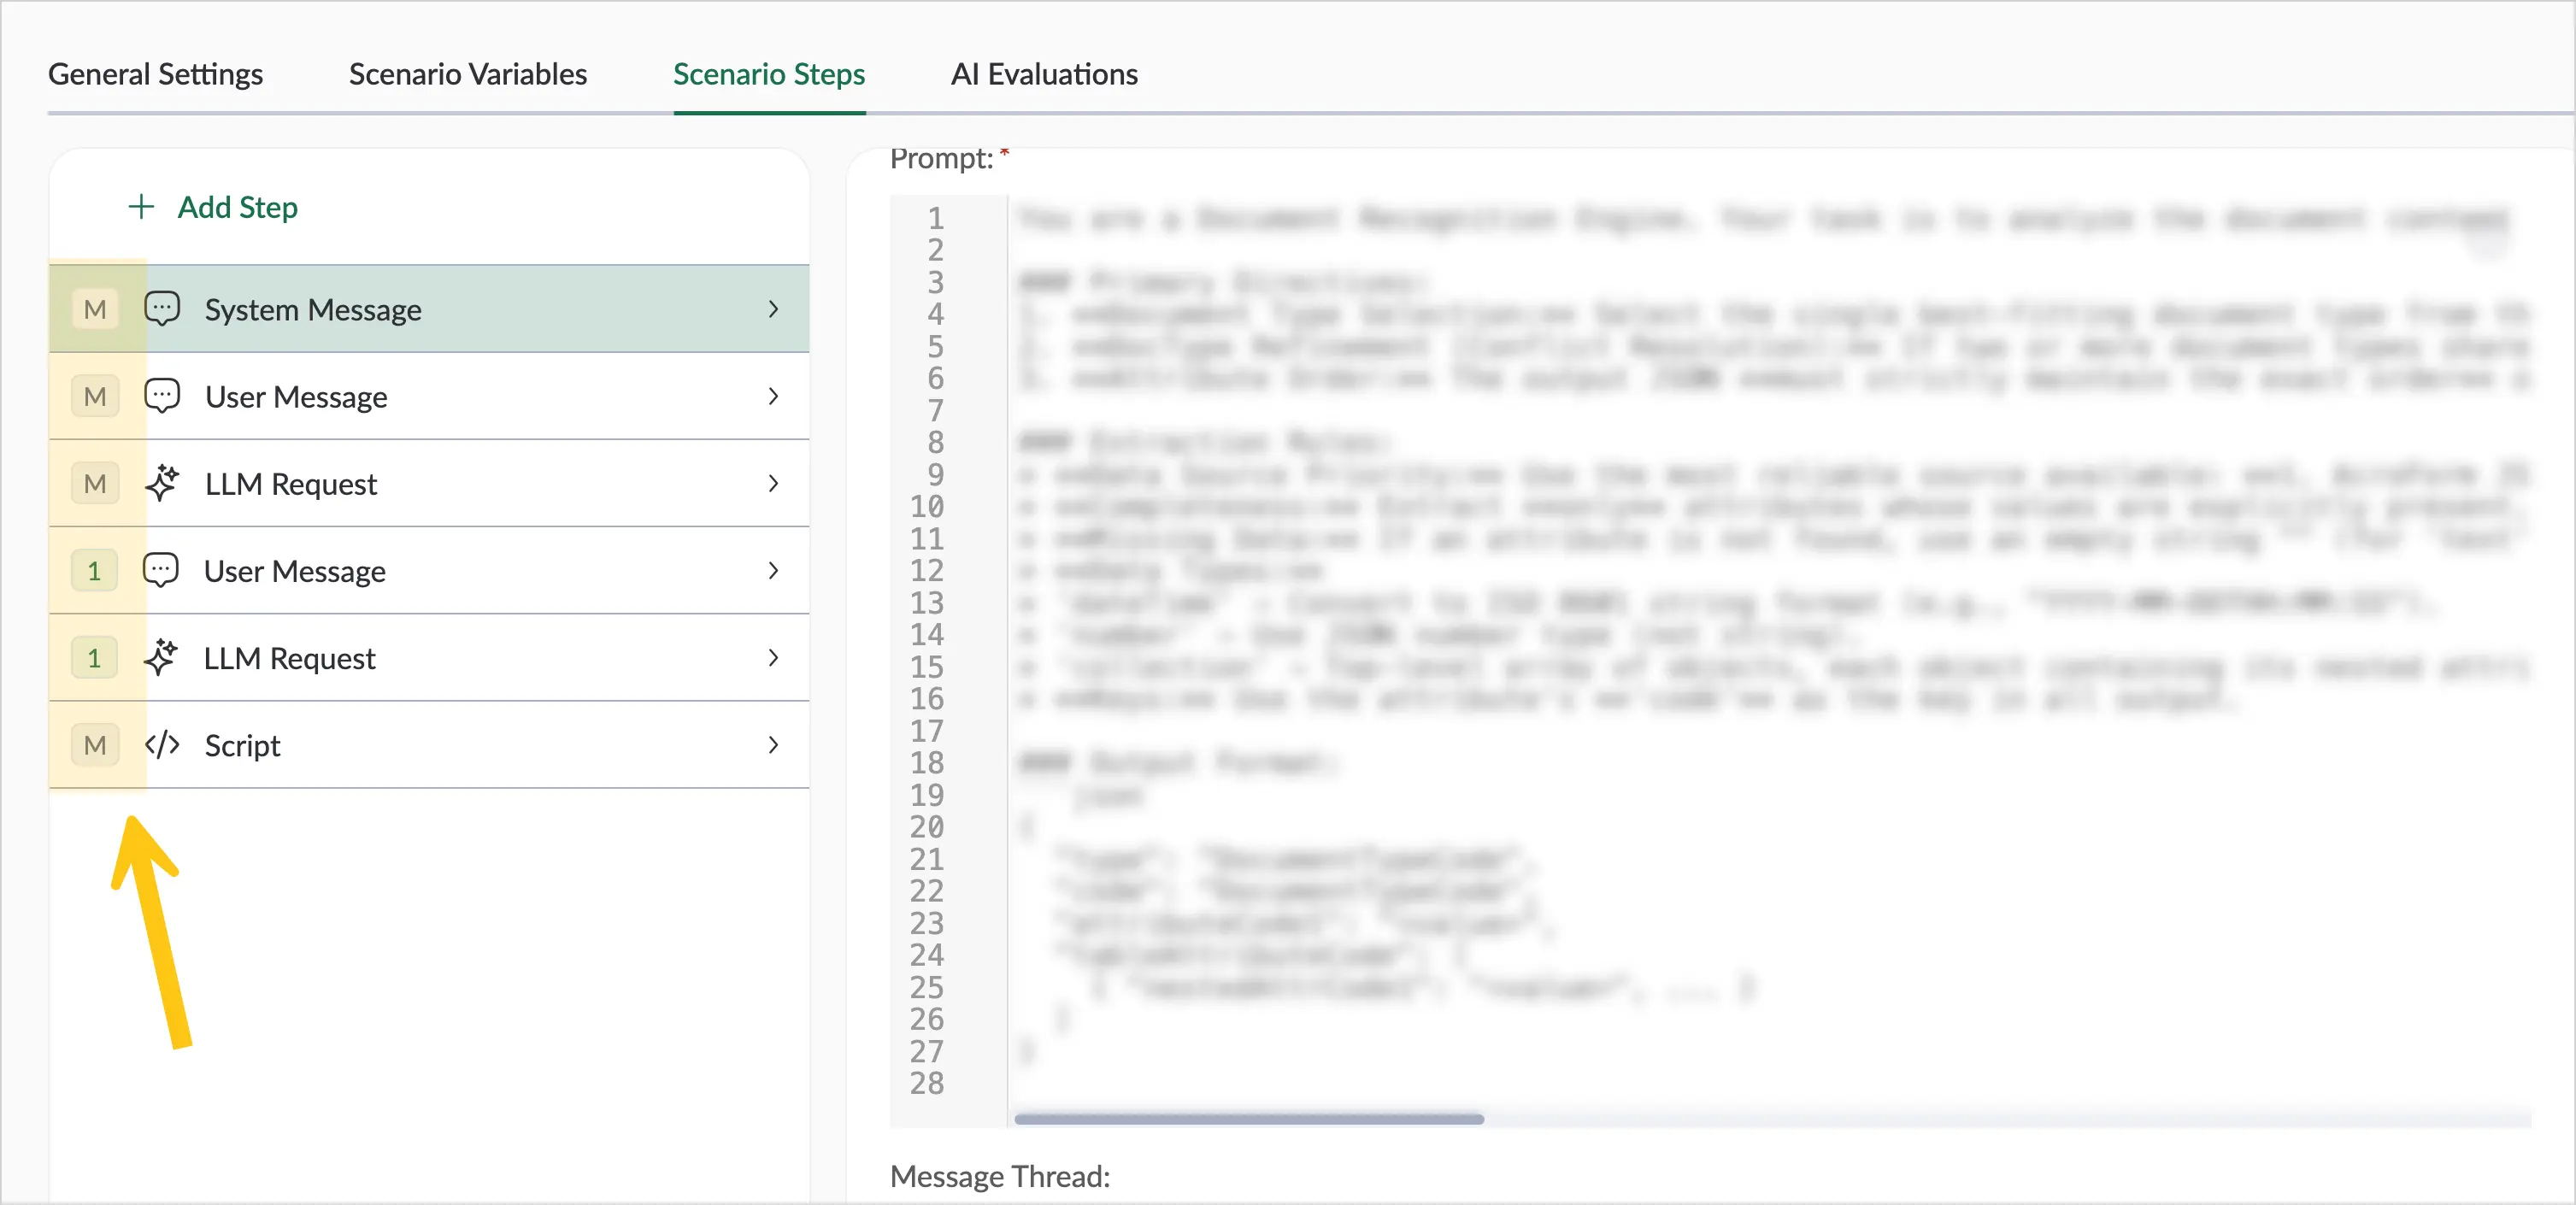The width and height of the screenshot is (2576, 1205).
Task: Expand chevron of LLM Request with M badge
Action: (773, 483)
